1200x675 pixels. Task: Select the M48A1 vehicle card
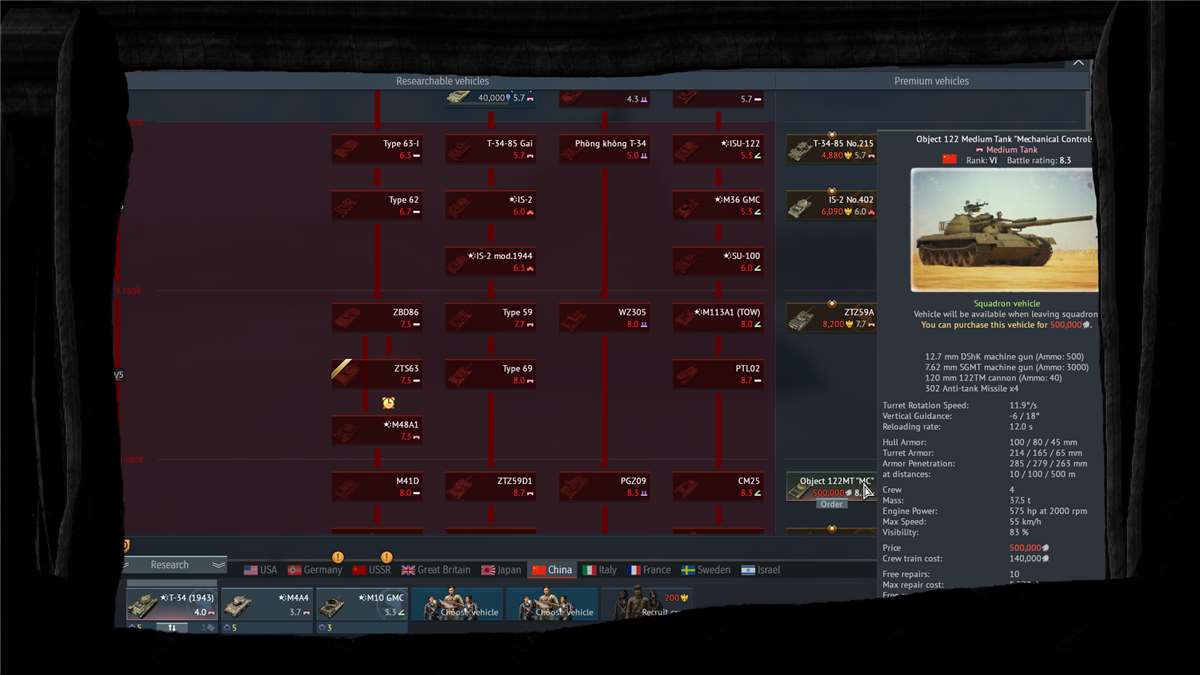(x=377, y=430)
